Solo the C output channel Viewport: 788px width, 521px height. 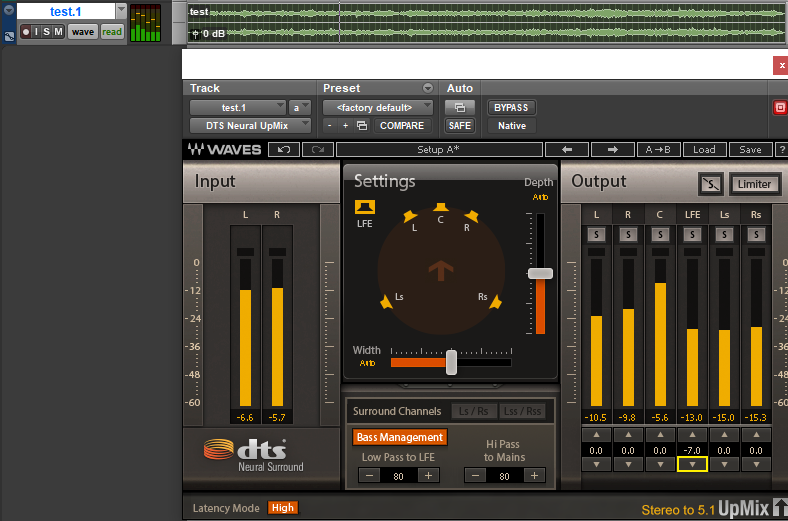click(660, 234)
